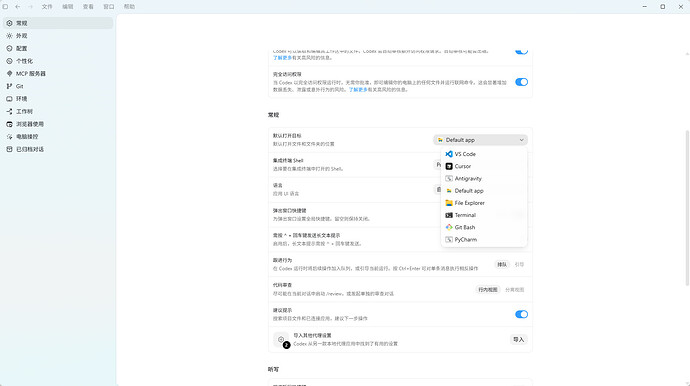The image size is (690, 386).
Task: Open the 文件 menu
Action: [47, 7]
